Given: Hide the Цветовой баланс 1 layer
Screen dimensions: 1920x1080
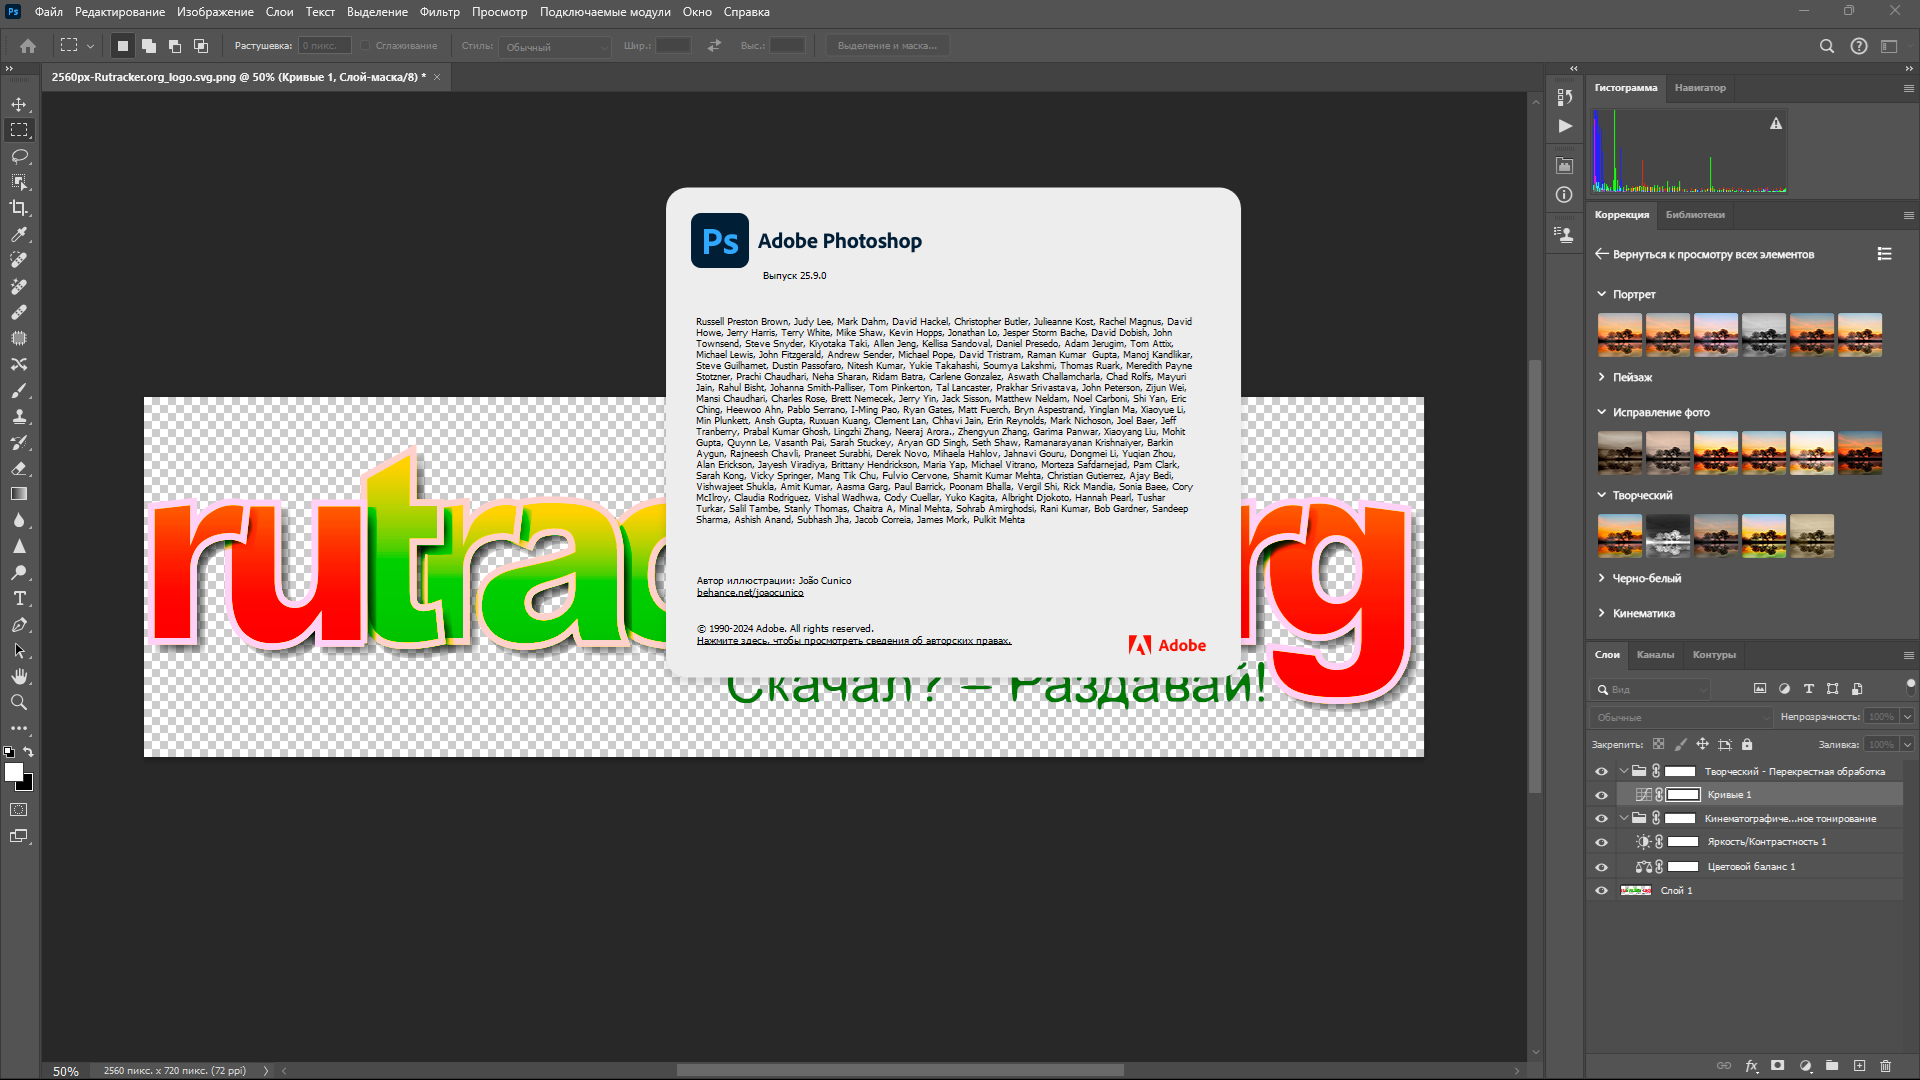Looking at the screenshot, I should point(1601,867).
